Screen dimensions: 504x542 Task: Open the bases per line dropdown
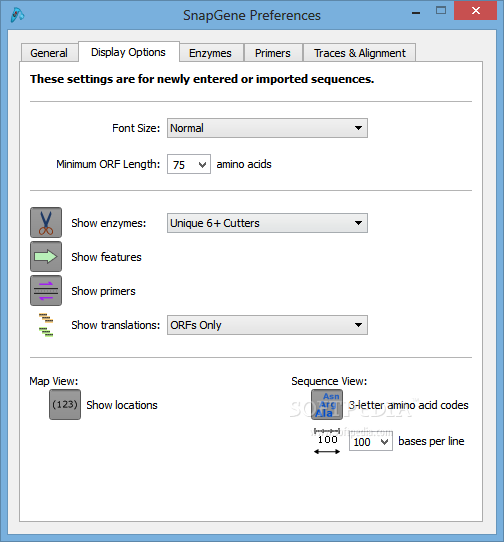coord(371,441)
